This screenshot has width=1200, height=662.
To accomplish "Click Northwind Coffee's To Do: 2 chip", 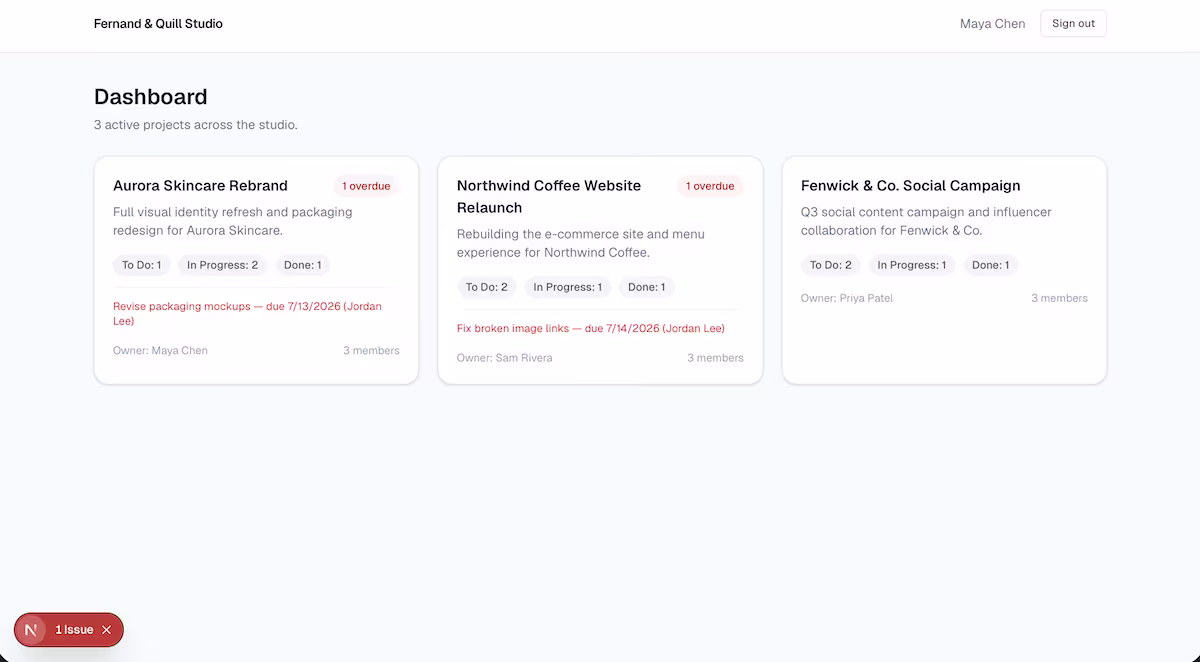I will click(x=486, y=287).
